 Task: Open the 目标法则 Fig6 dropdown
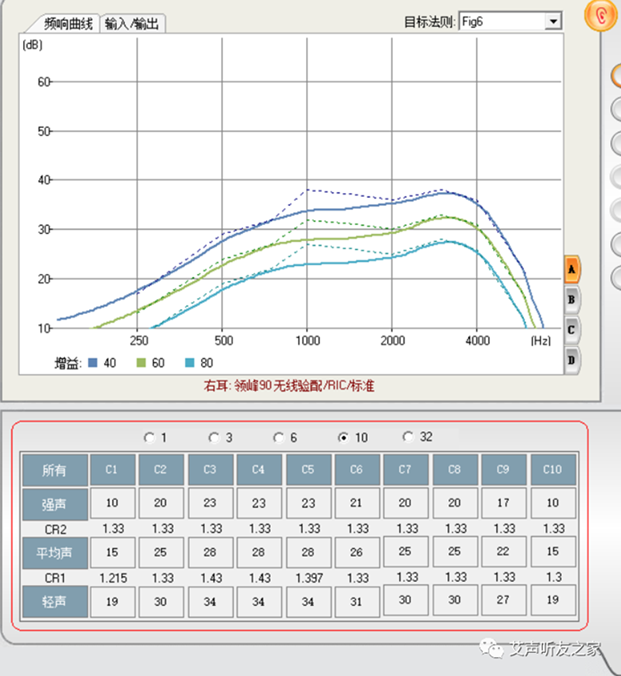click(553, 21)
